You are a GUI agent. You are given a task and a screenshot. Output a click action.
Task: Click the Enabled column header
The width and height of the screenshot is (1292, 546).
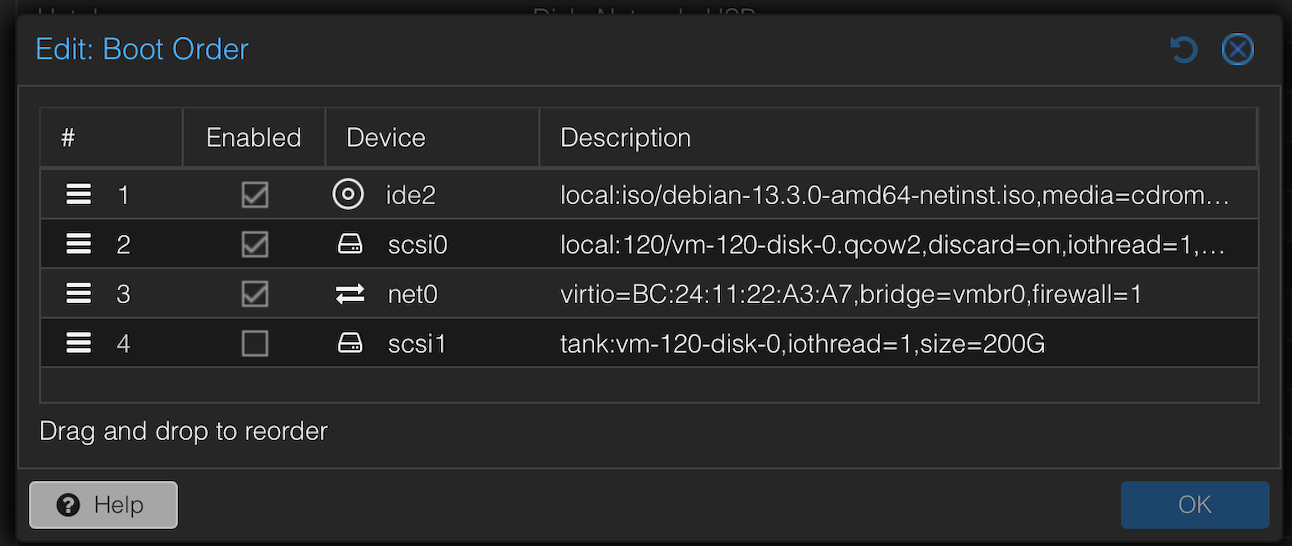(254, 138)
